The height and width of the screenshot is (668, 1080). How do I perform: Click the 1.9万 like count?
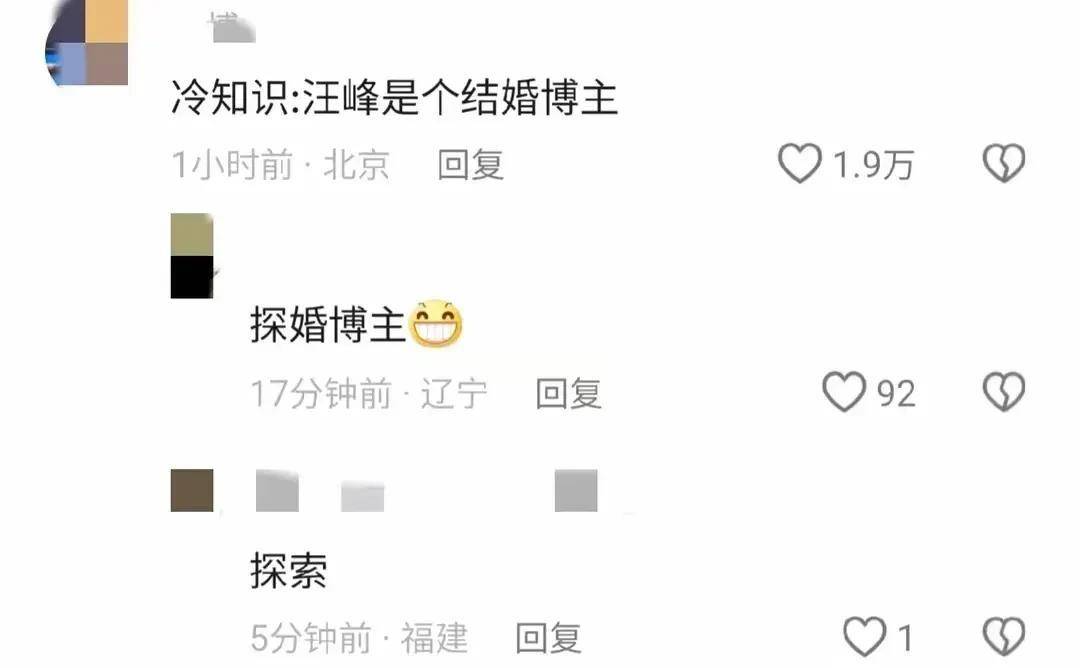point(873,165)
